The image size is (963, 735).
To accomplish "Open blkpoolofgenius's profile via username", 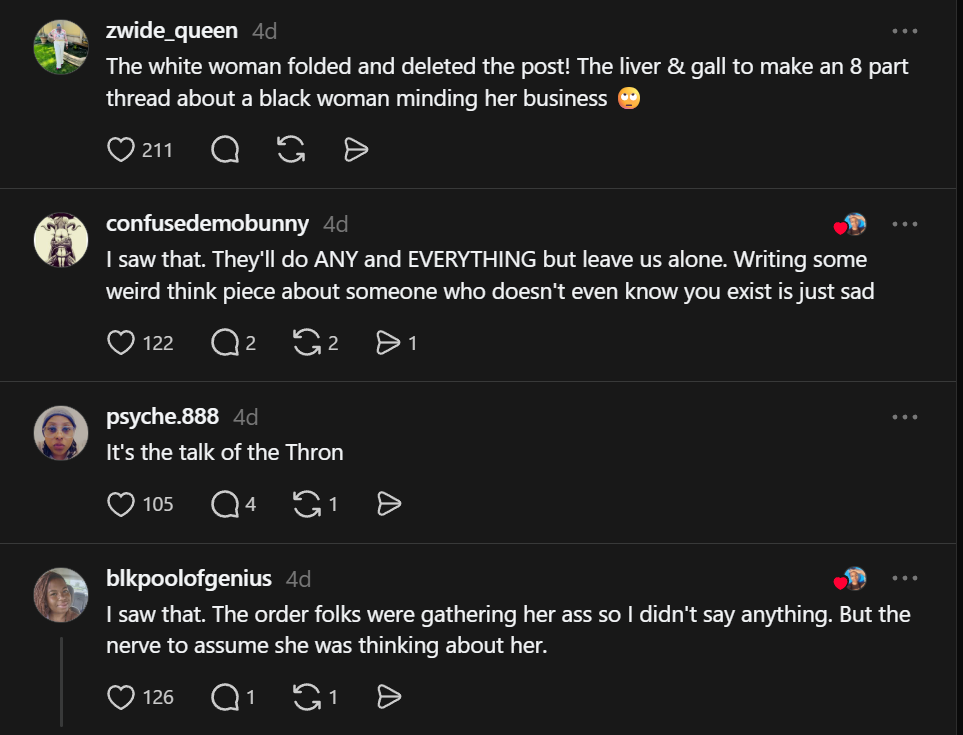I will (189, 578).
